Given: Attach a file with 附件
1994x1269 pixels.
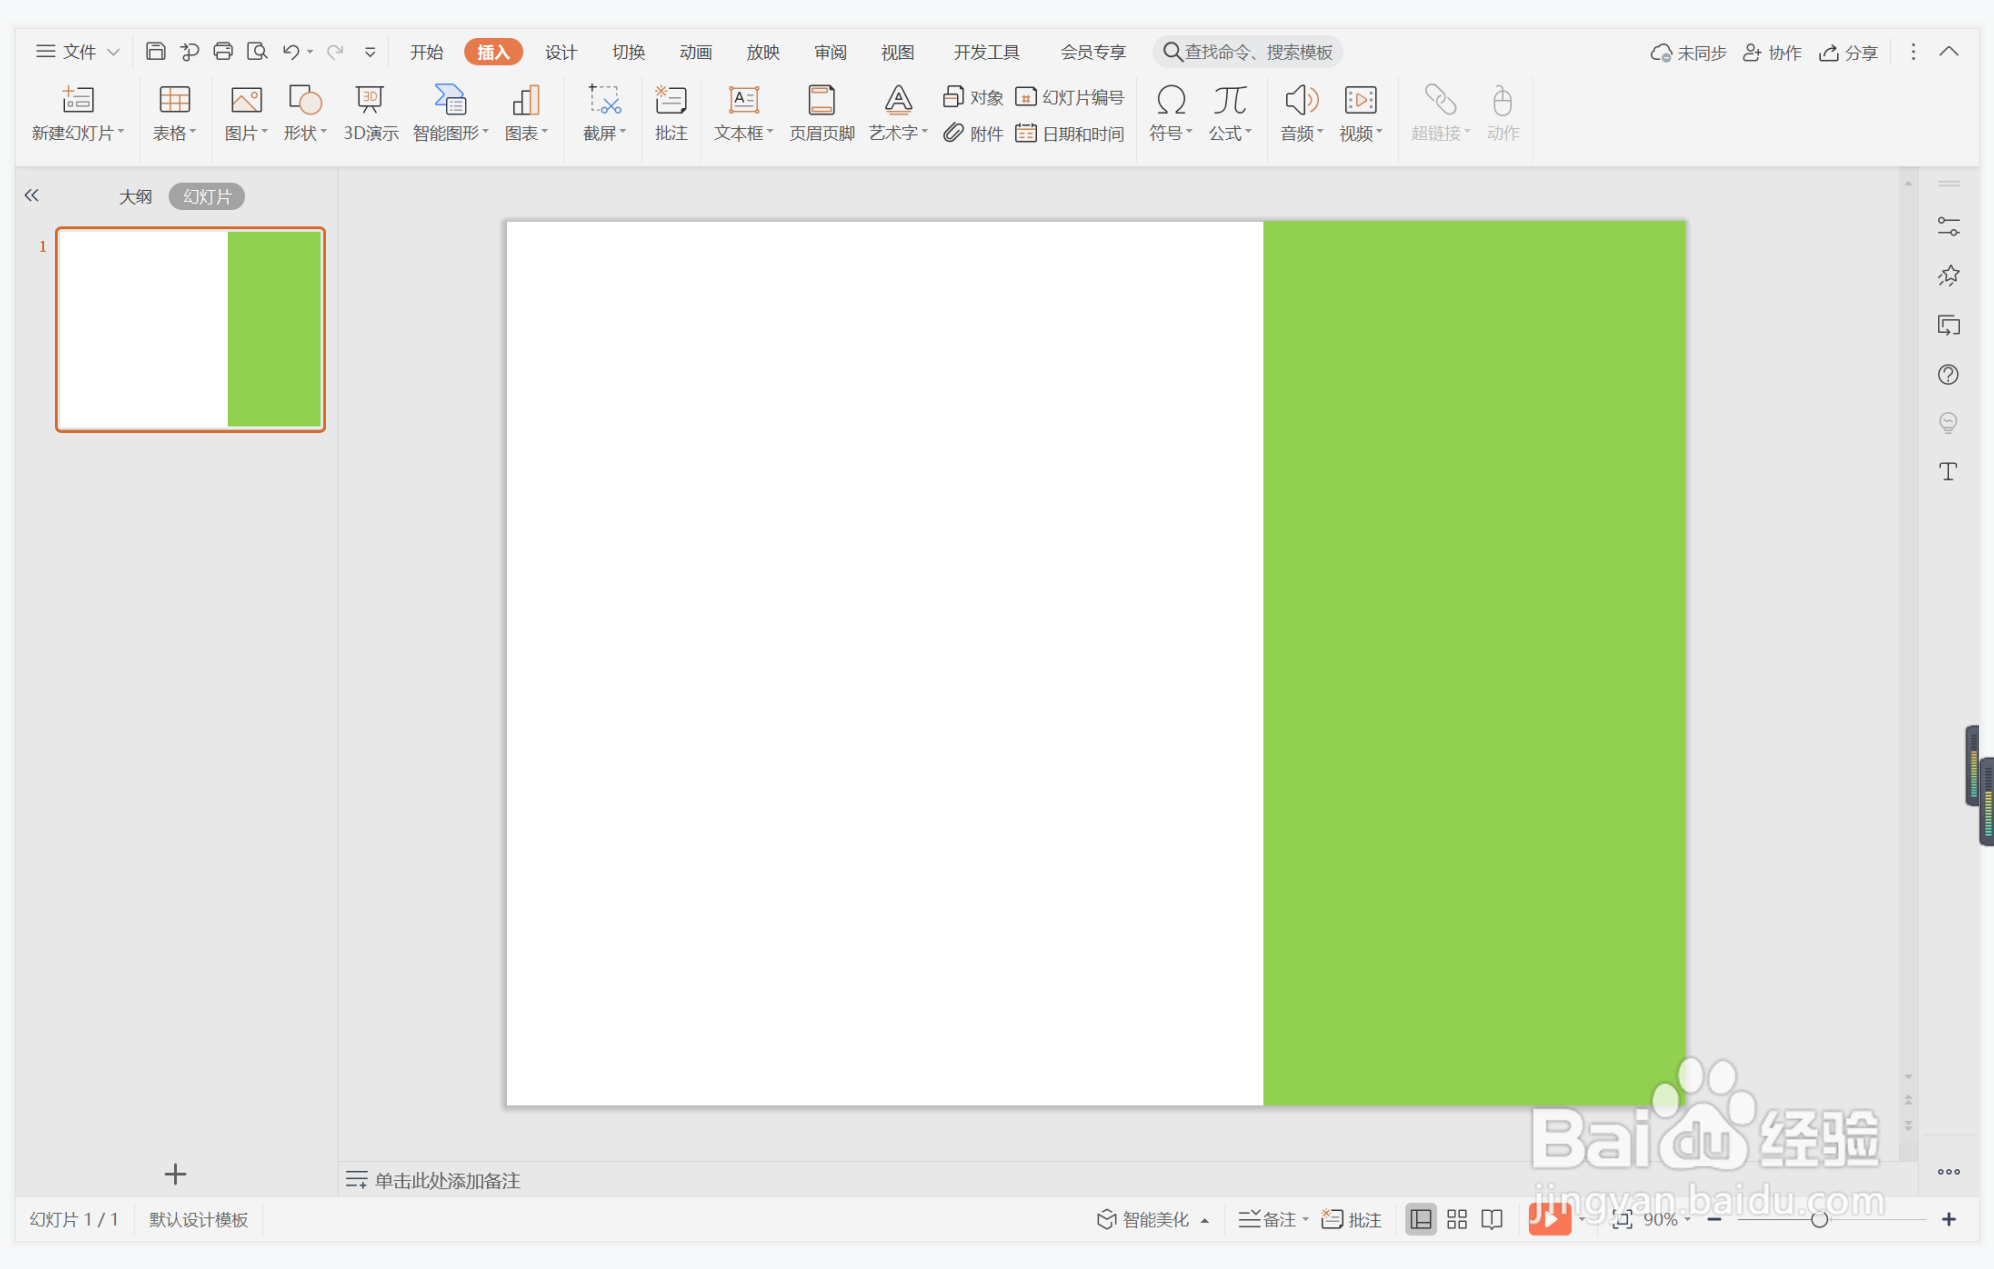Looking at the screenshot, I should [973, 133].
